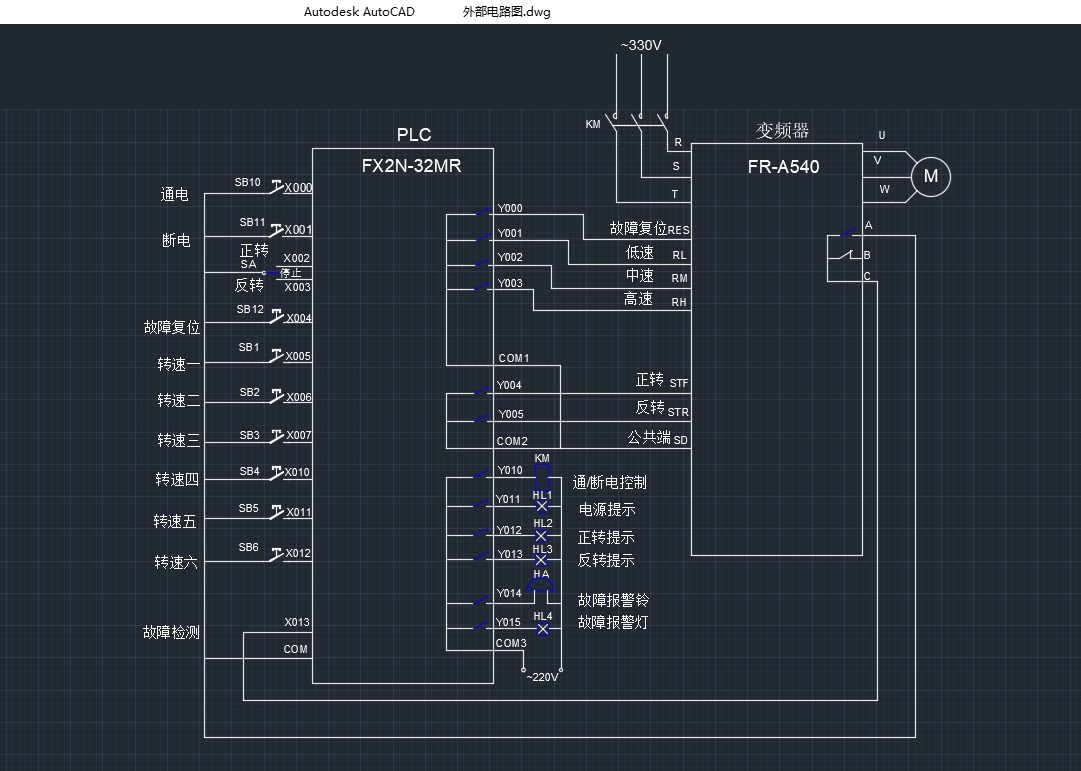Select the X002 terminal label
The image size is (1081, 771).
pyautogui.click(x=296, y=258)
